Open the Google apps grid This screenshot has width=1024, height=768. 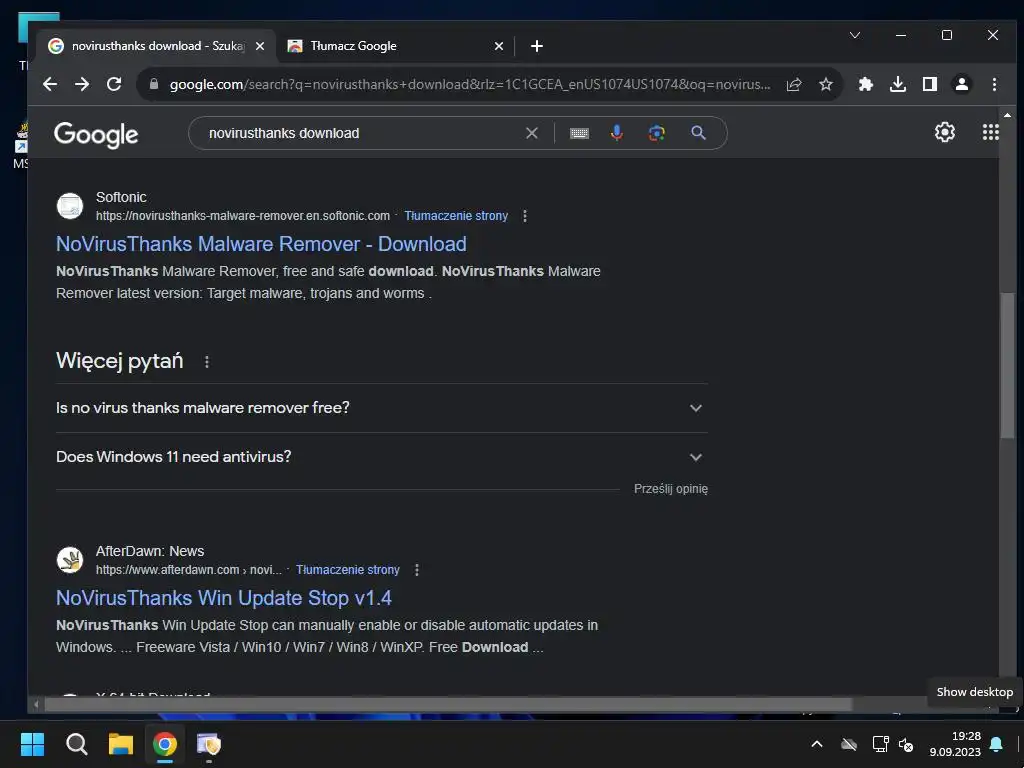[x=991, y=133]
